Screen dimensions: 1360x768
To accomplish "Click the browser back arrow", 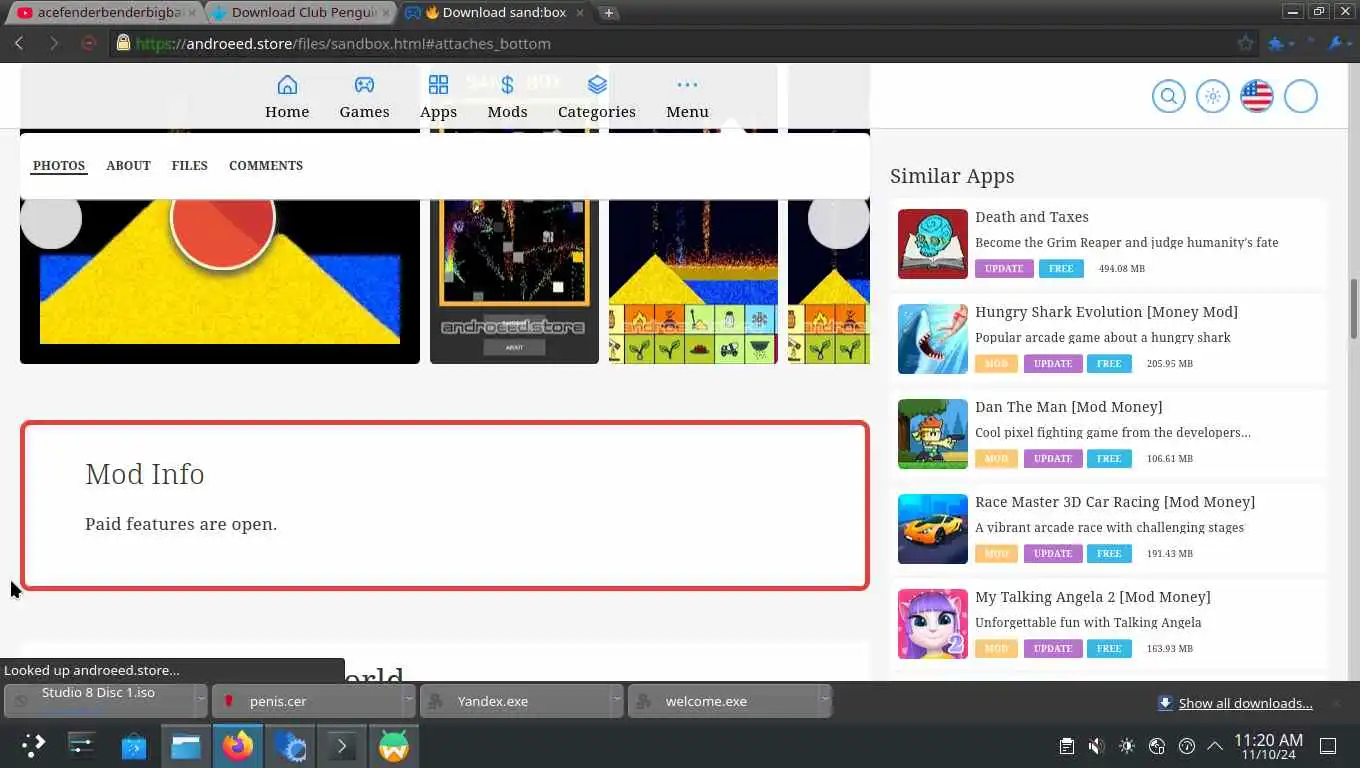I will (19, 43).
